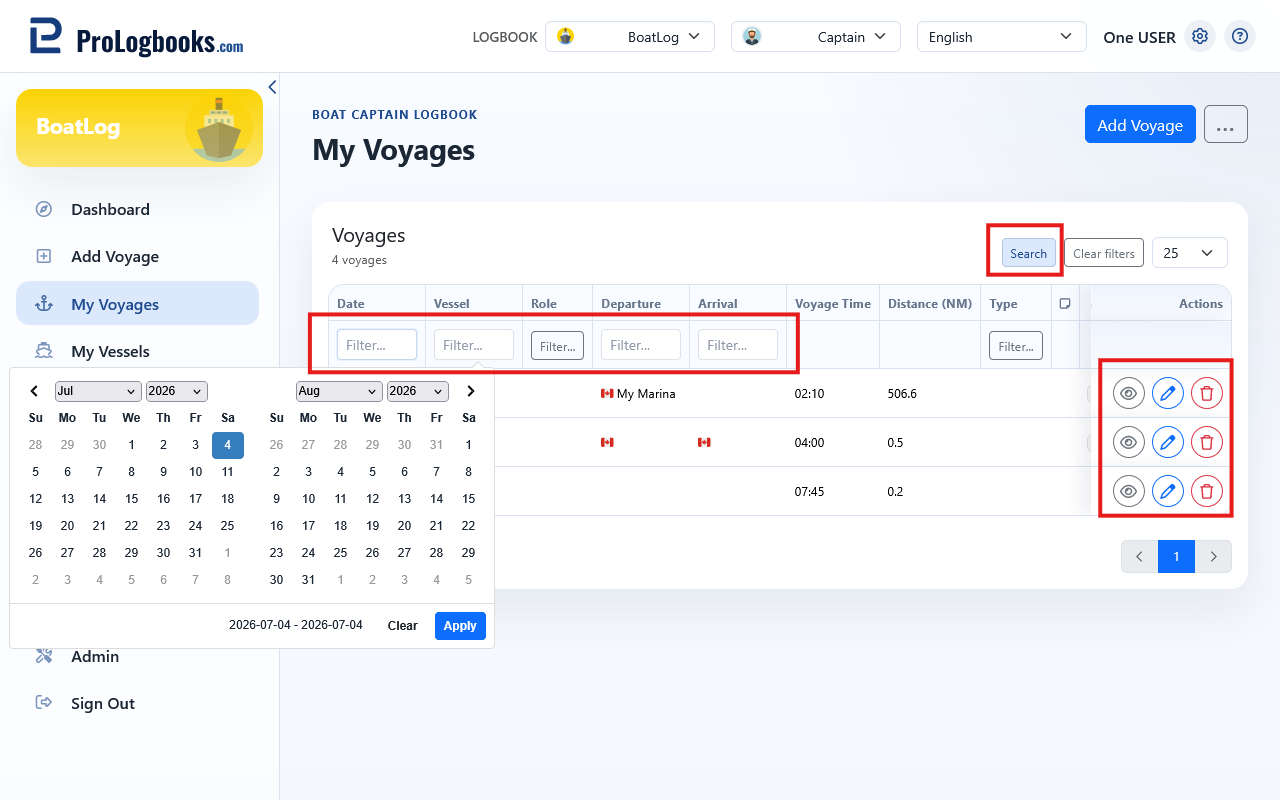Select July 15 in the calendar

132,498
